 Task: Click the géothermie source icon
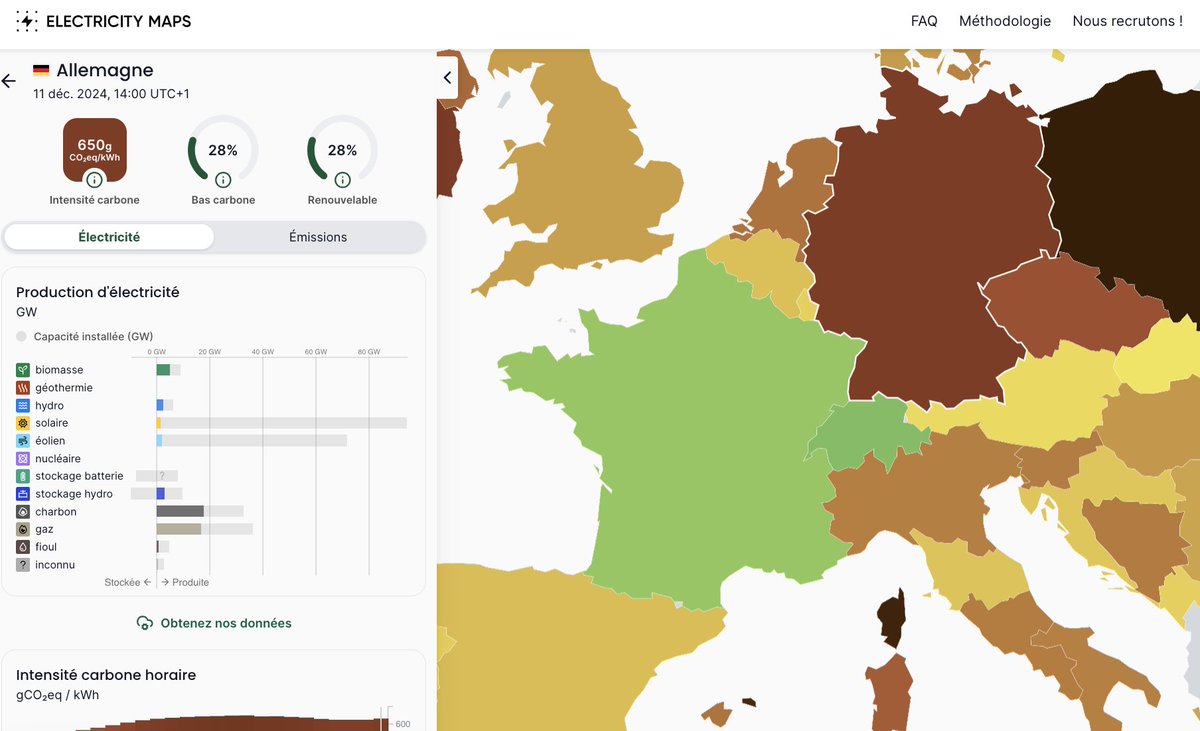[23, 388]
